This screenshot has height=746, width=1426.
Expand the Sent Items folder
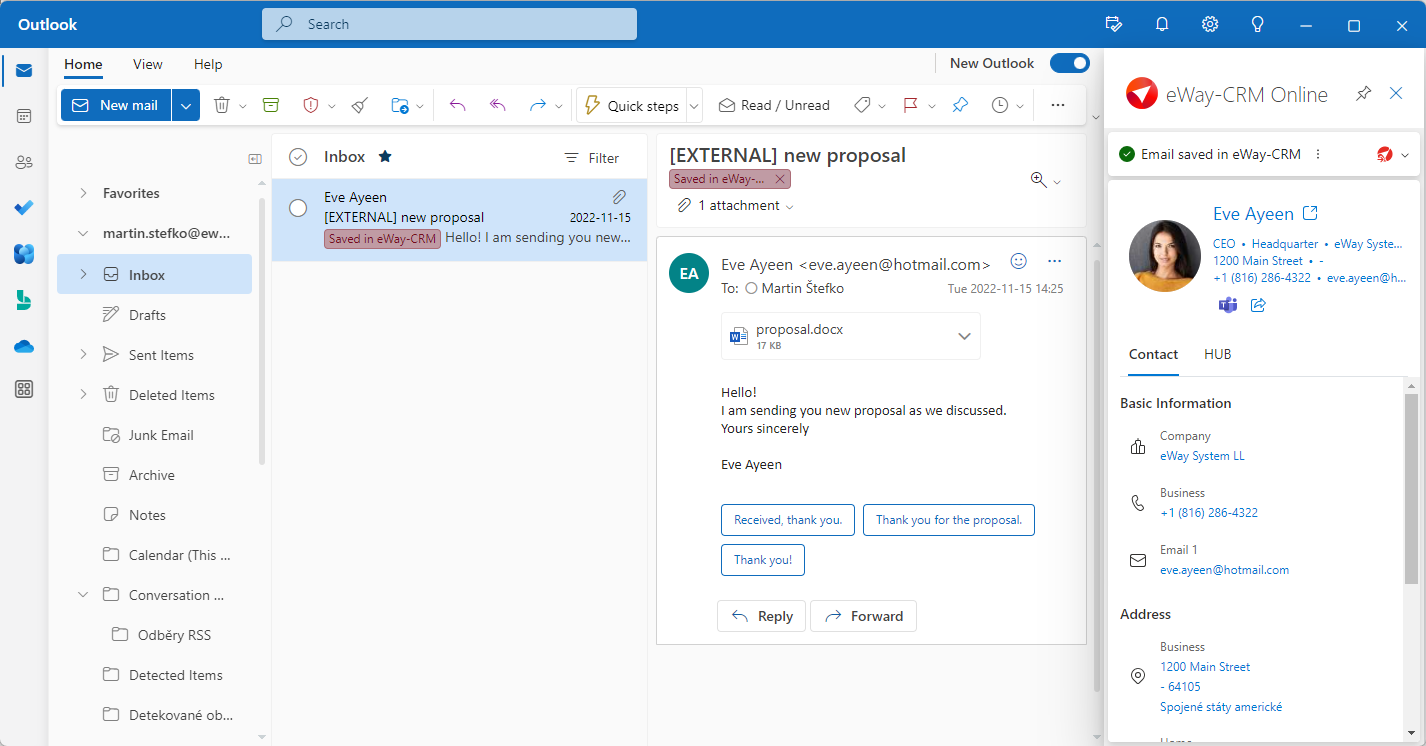tap(83, 354)
